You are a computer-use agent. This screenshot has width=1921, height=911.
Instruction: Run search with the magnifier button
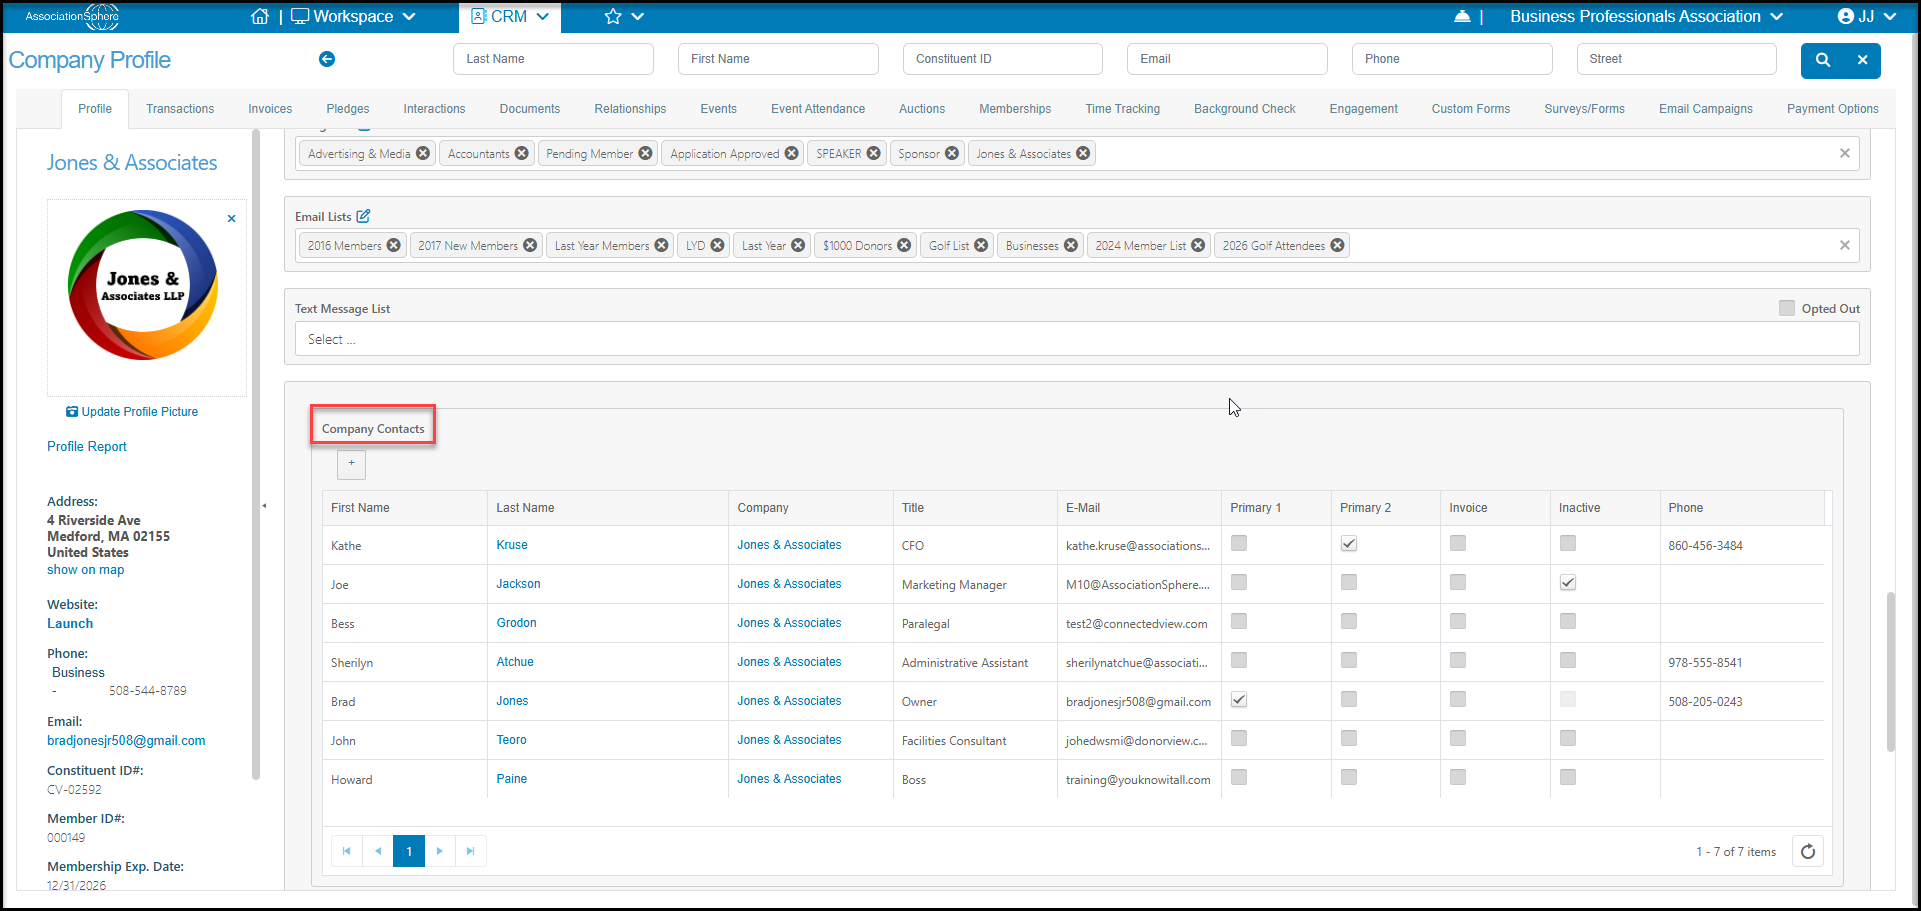coord(1822,60)
